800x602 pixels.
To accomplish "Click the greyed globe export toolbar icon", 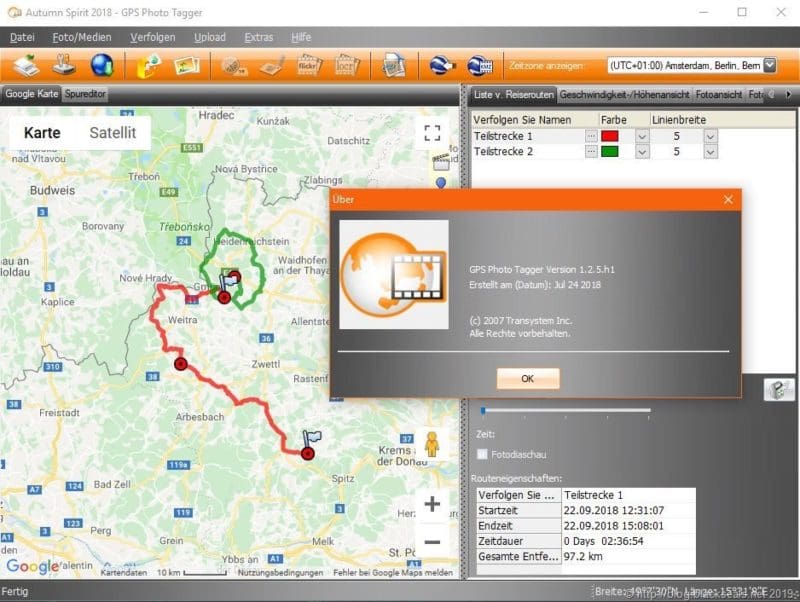I will tap(233, 66).
